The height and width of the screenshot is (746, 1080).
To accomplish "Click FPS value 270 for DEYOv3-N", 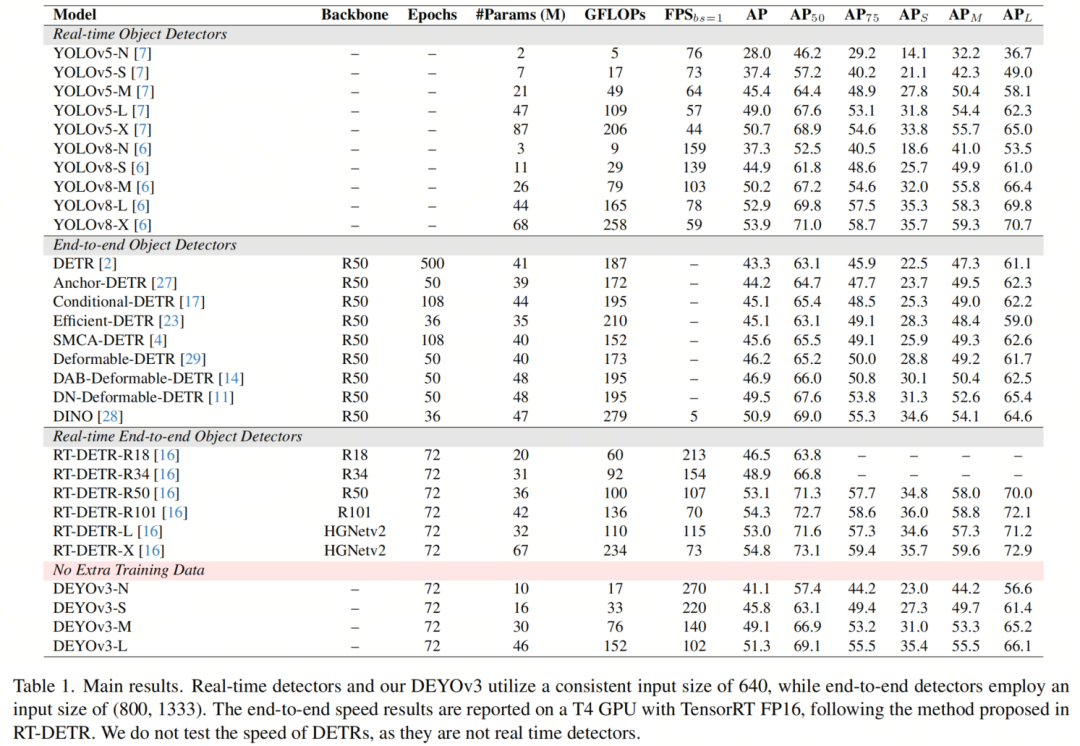I will pos(694,589).
